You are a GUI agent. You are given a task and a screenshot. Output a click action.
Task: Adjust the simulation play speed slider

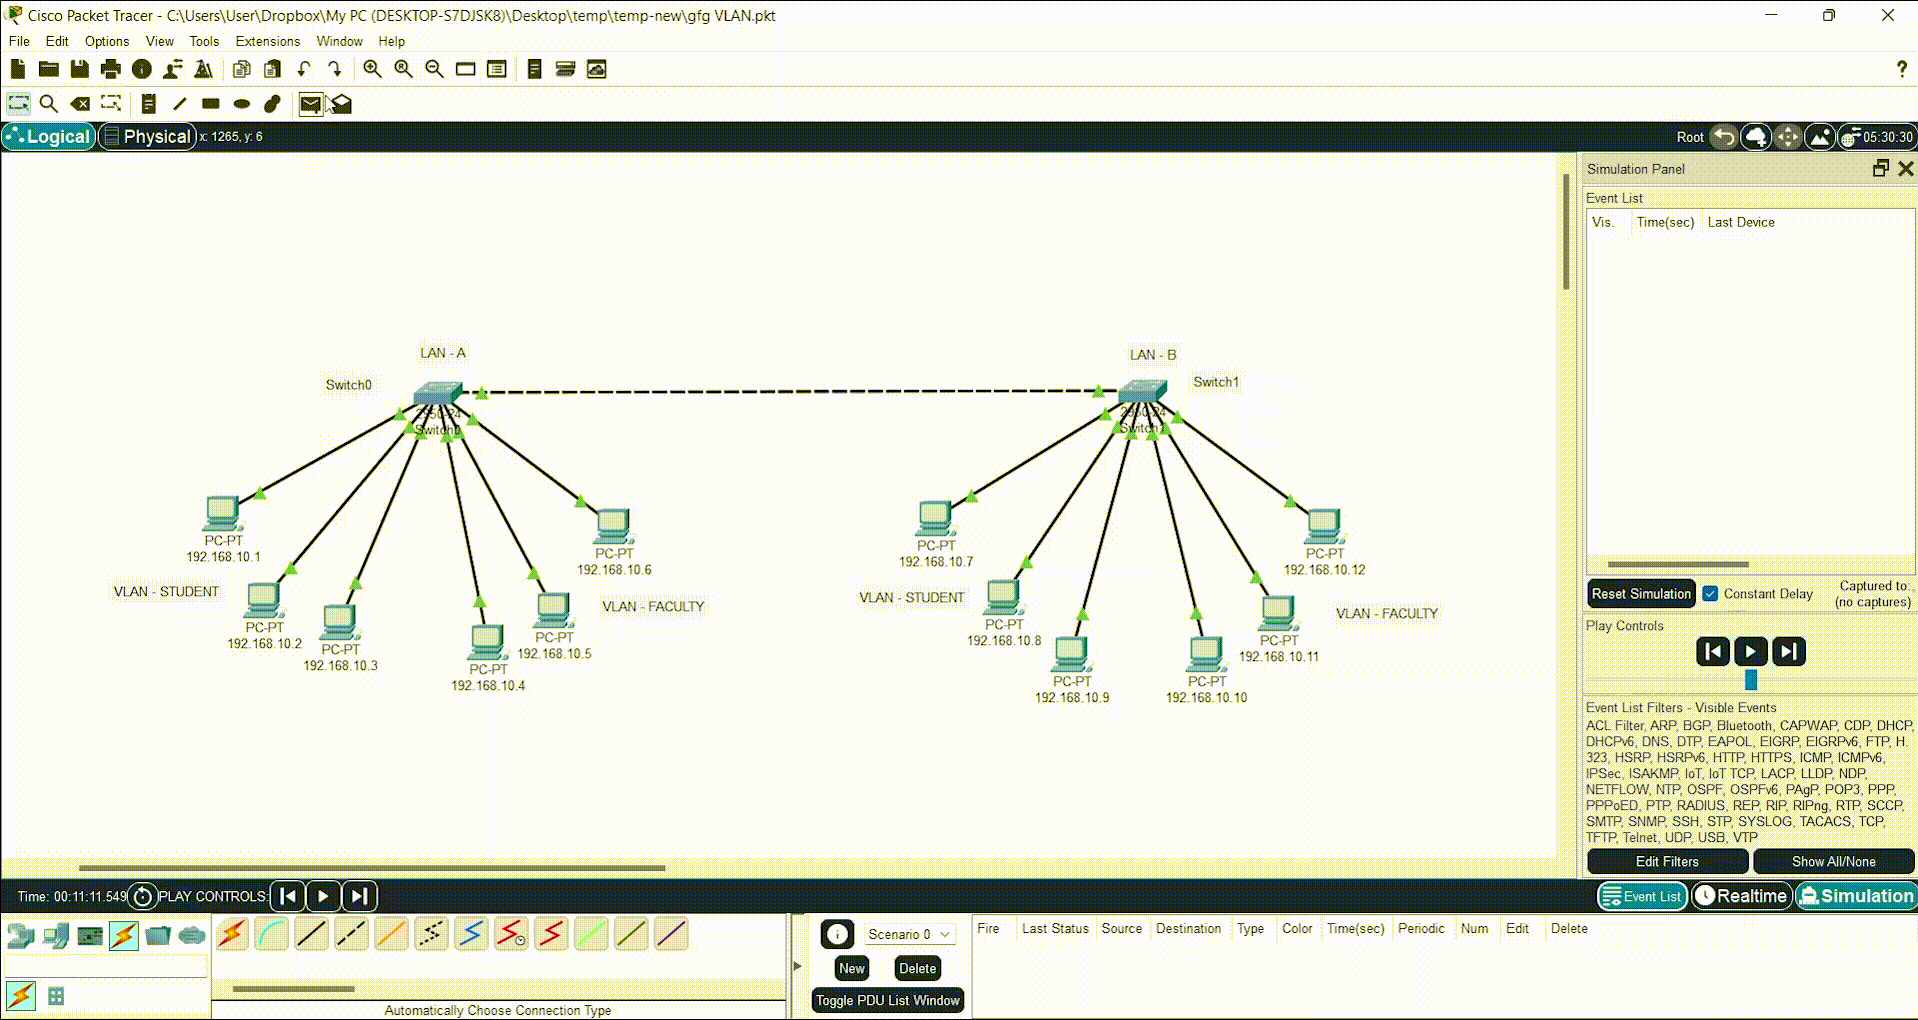(x=1751, y=680)
